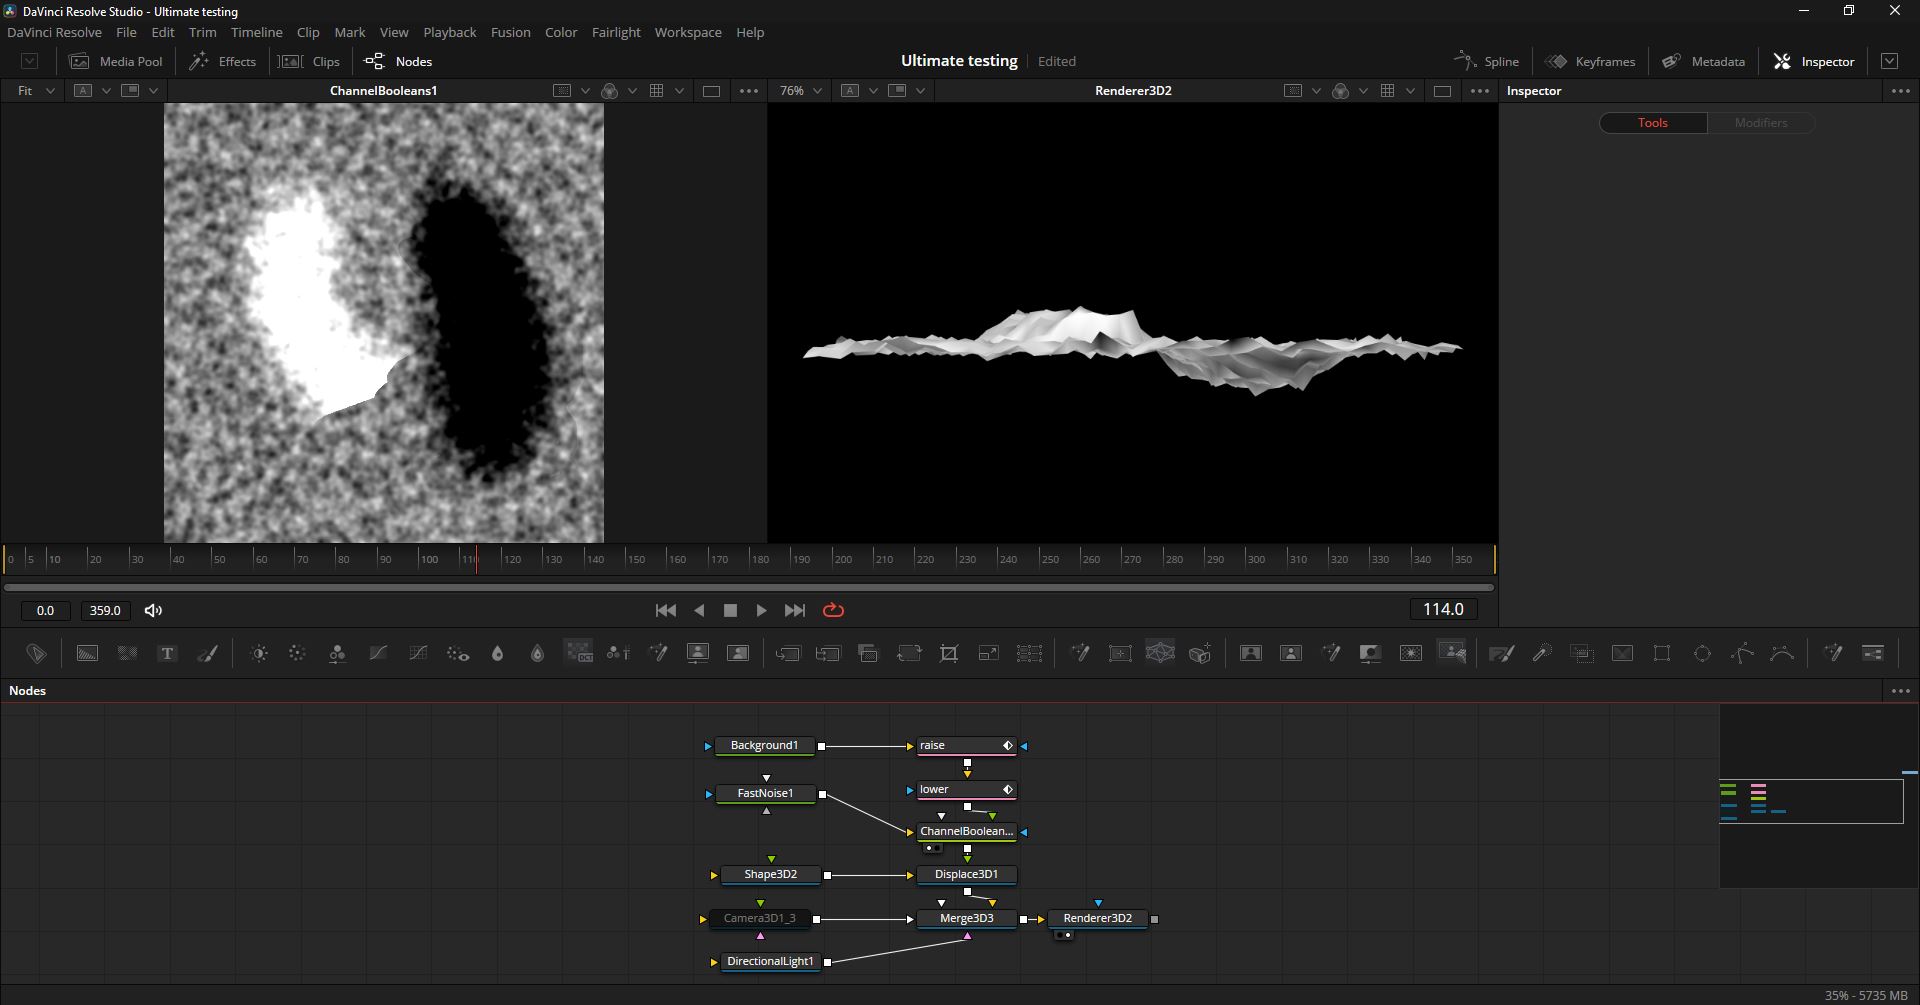Mute audio with speaker icon
This screenshot has height=1005, width=1920.
point(153,610)
